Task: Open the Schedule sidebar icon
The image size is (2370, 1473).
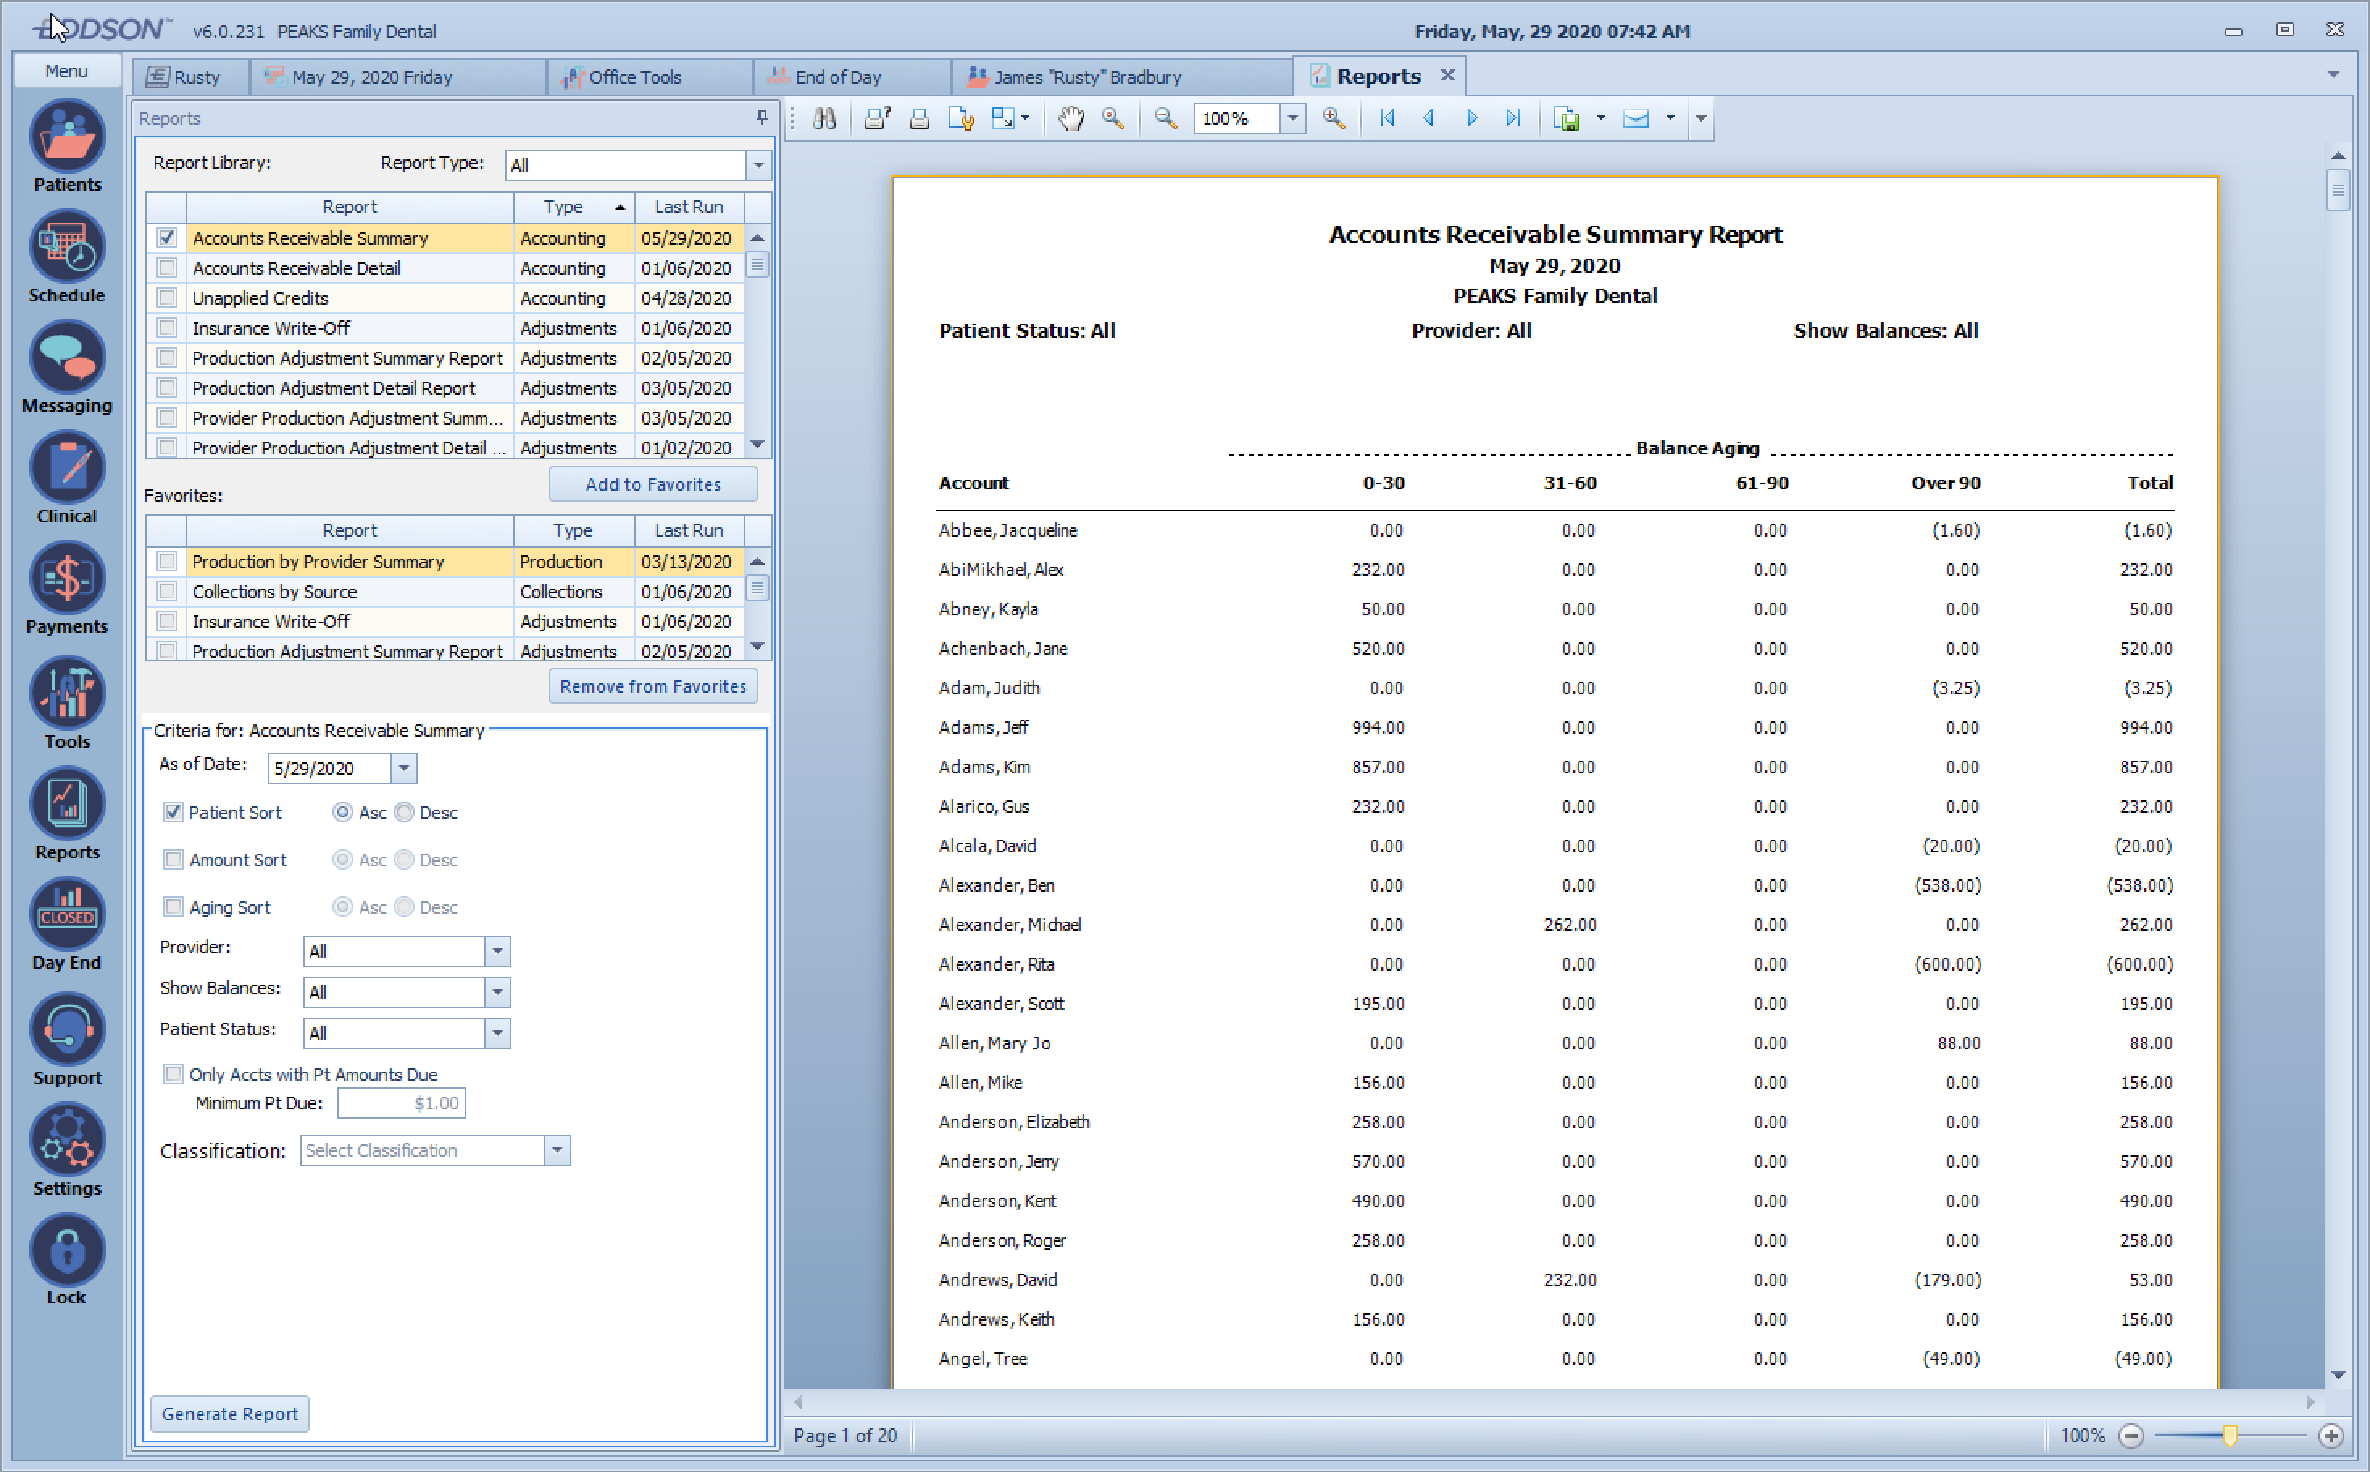Action: pos(67,247)
